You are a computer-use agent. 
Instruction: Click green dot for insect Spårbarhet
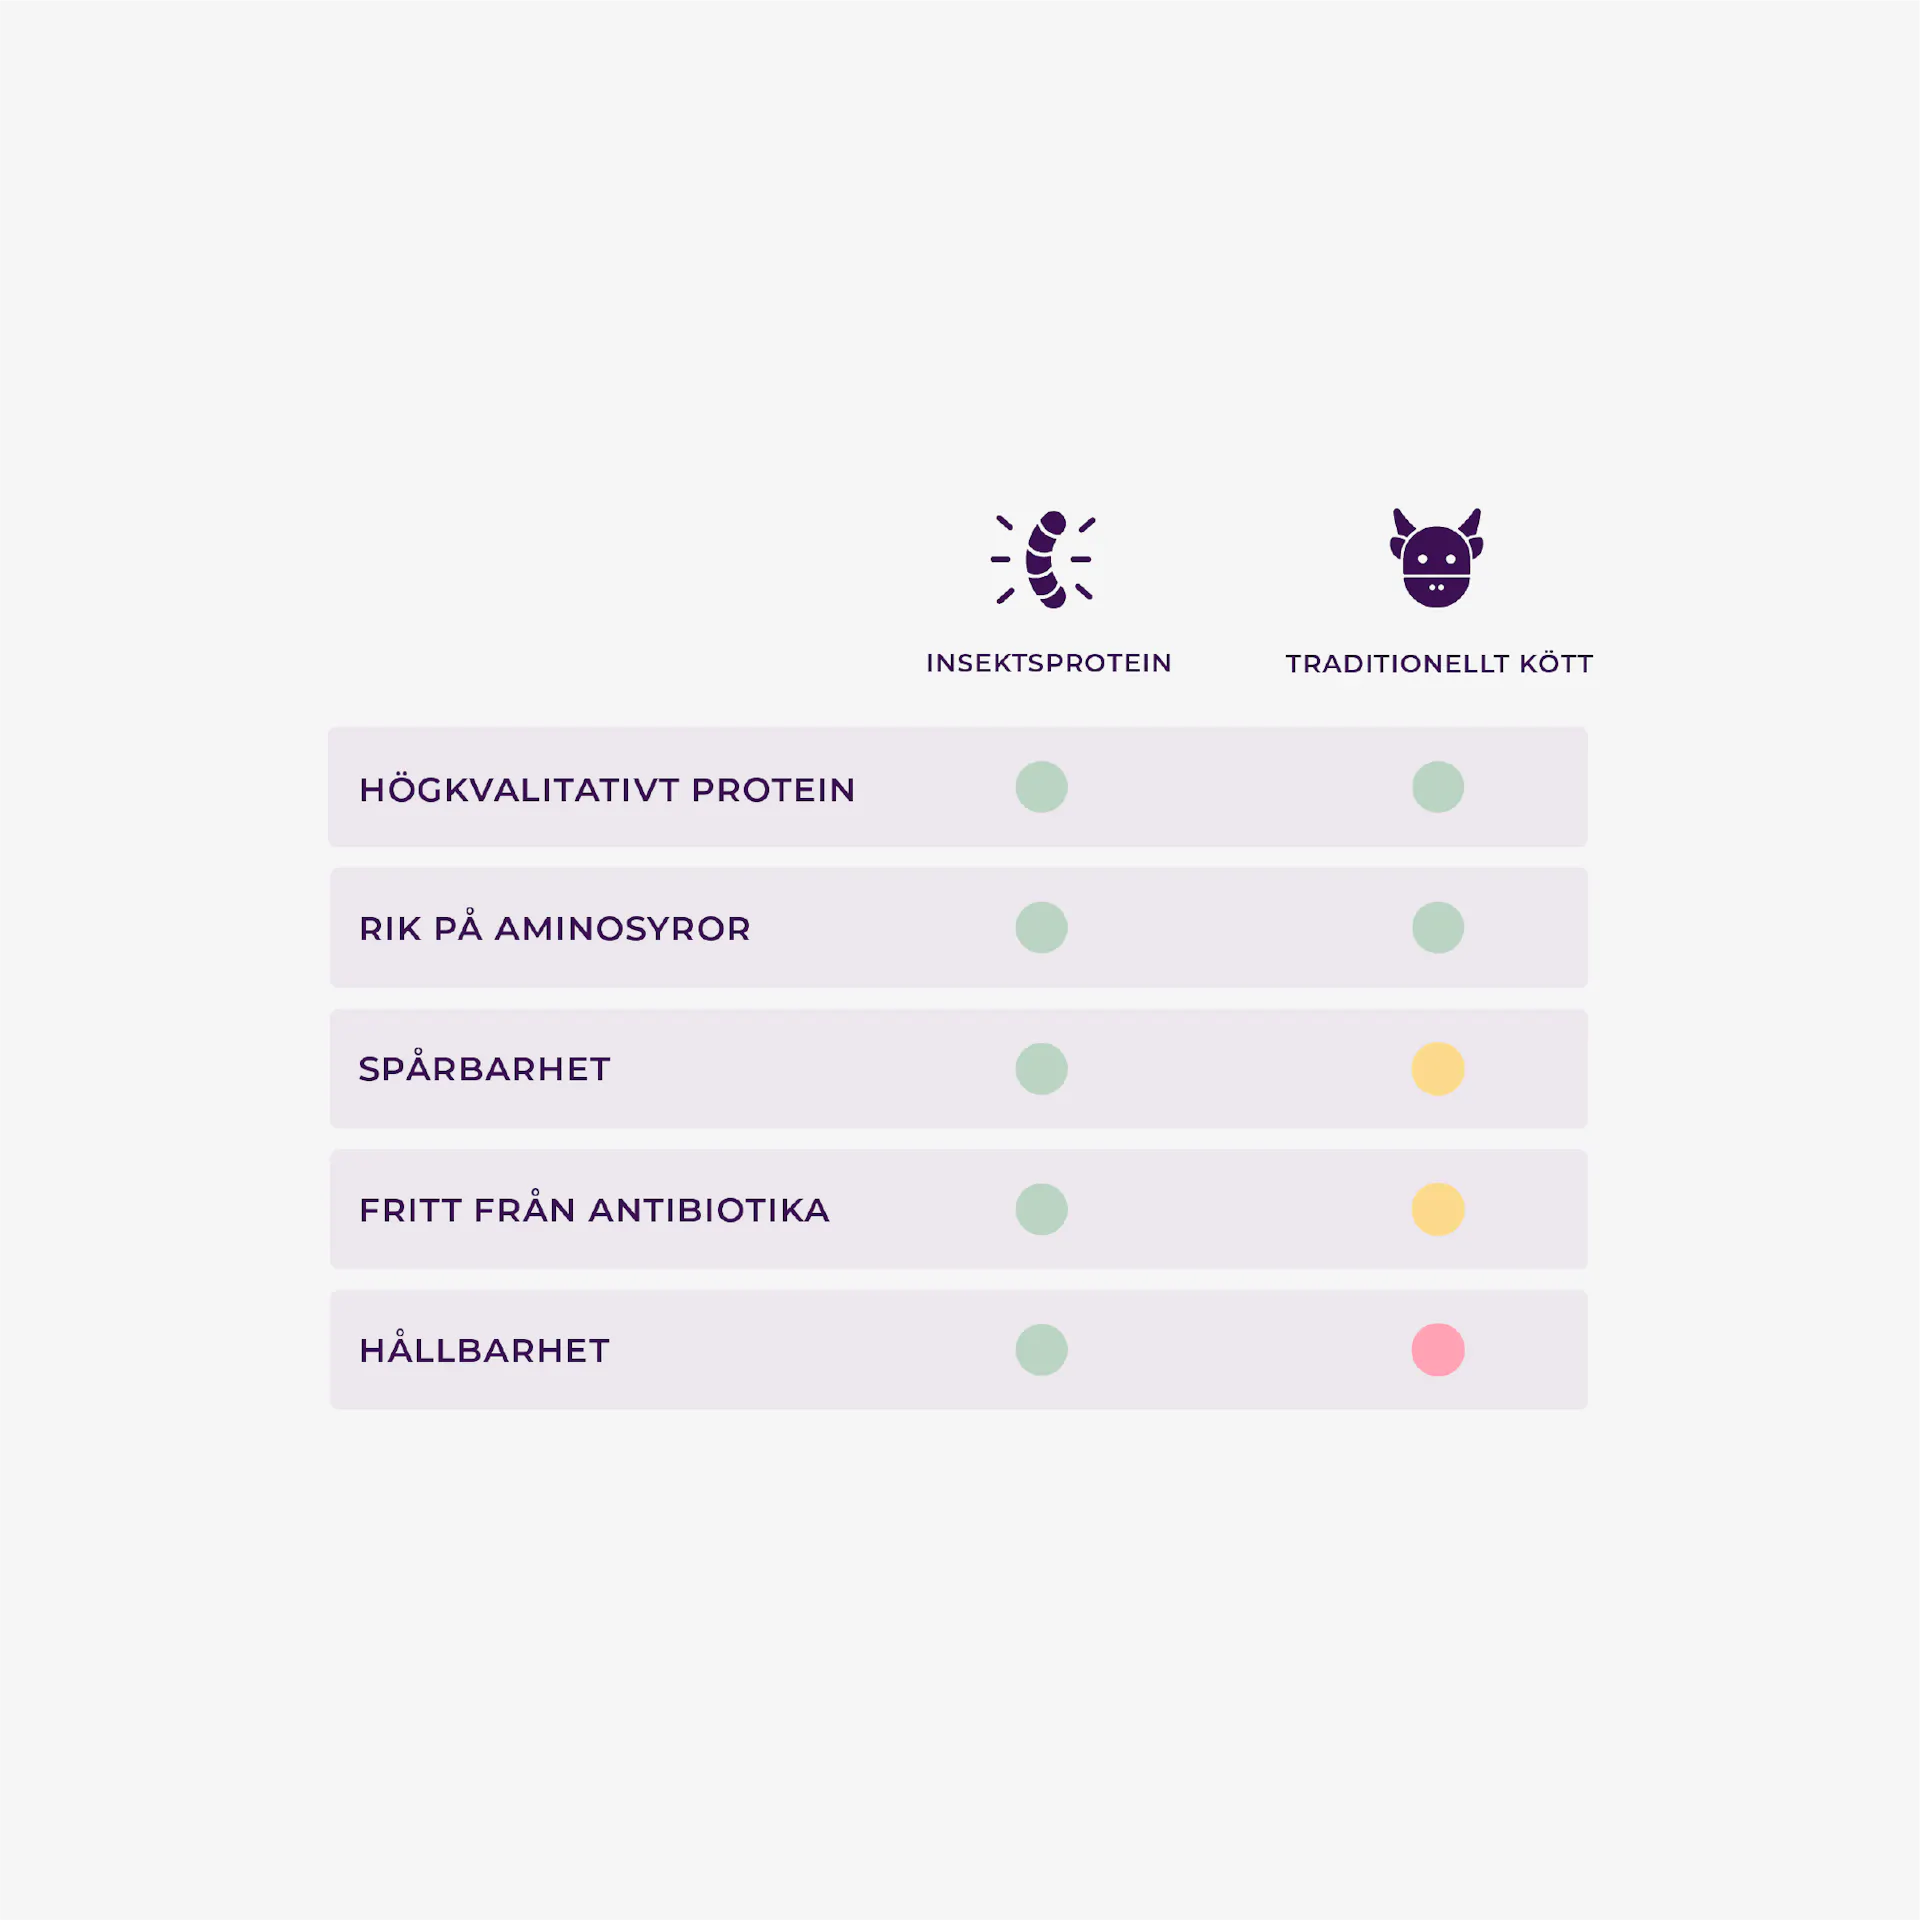[1041, 1068]
